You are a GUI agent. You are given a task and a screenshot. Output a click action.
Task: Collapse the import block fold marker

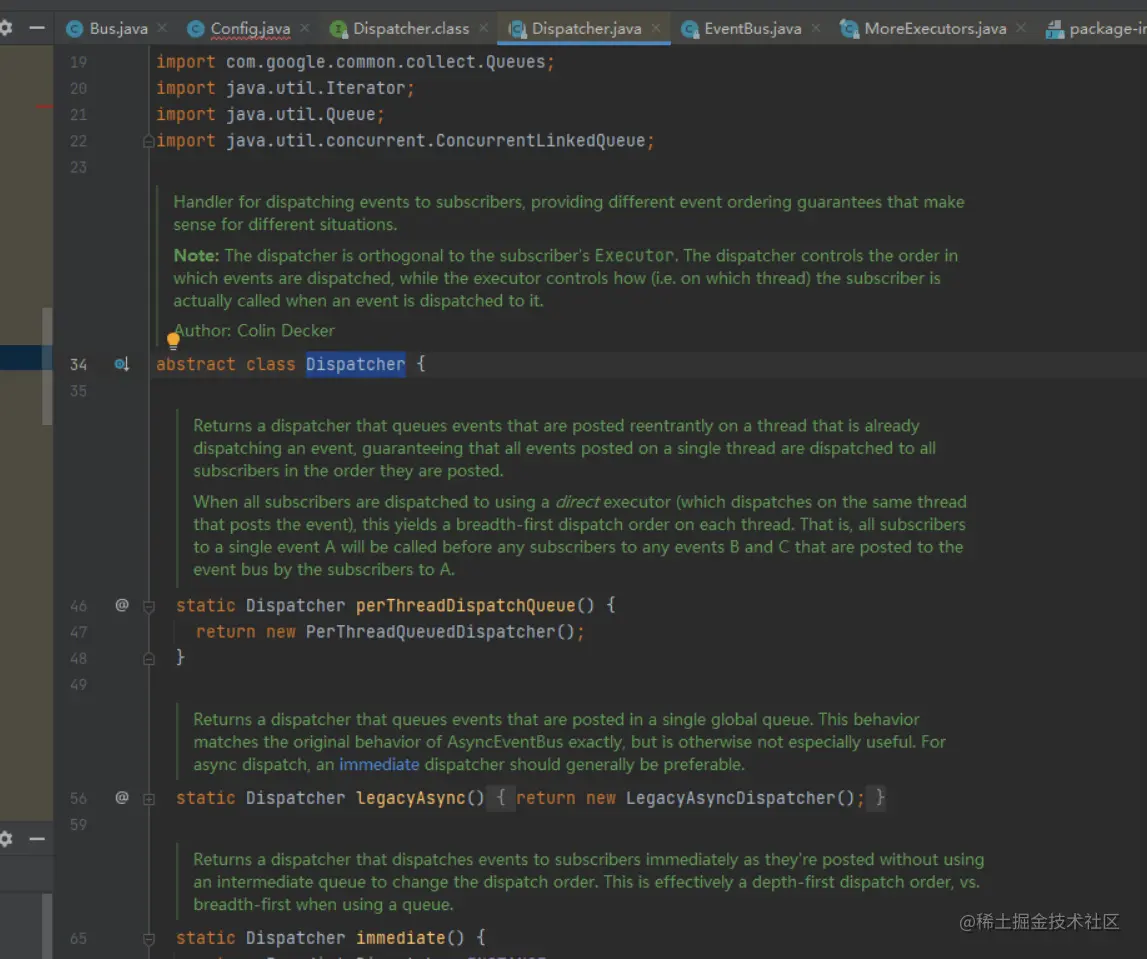coord(148,140)
